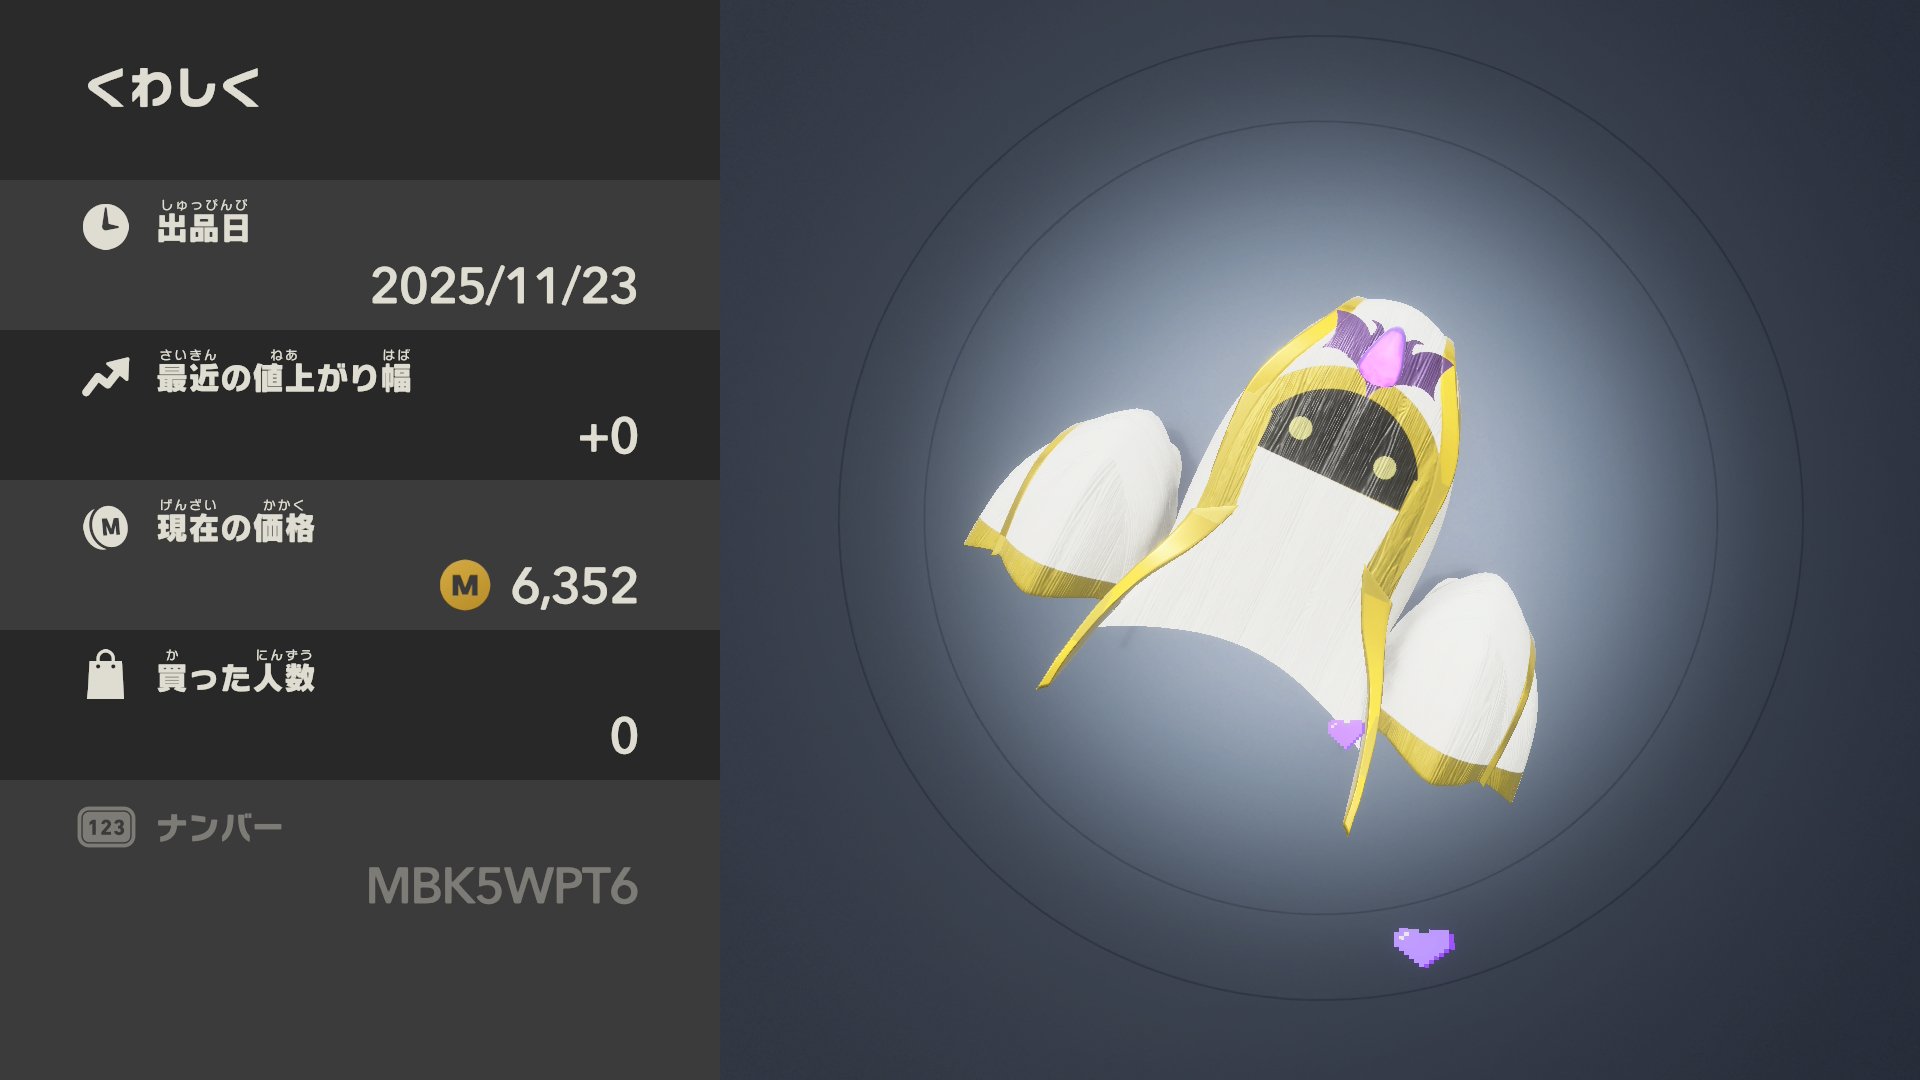Click the buyers count 0
This screenshot has height=1080, width=1920.
624,736
